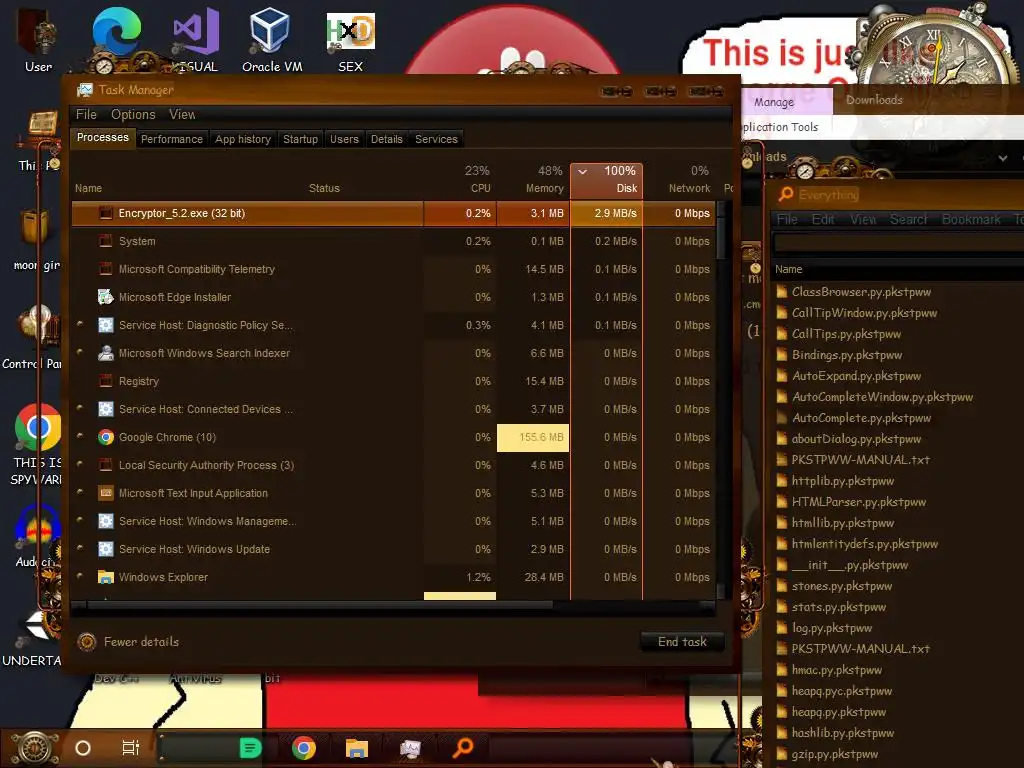
Task: Switch to the App history tab
Action: point(243,139)
